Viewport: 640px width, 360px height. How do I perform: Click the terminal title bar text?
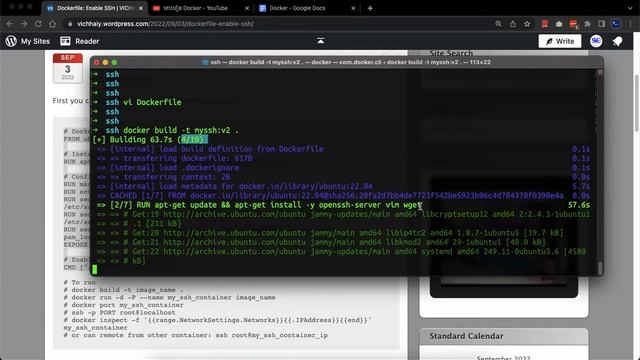tap(350, 62)
